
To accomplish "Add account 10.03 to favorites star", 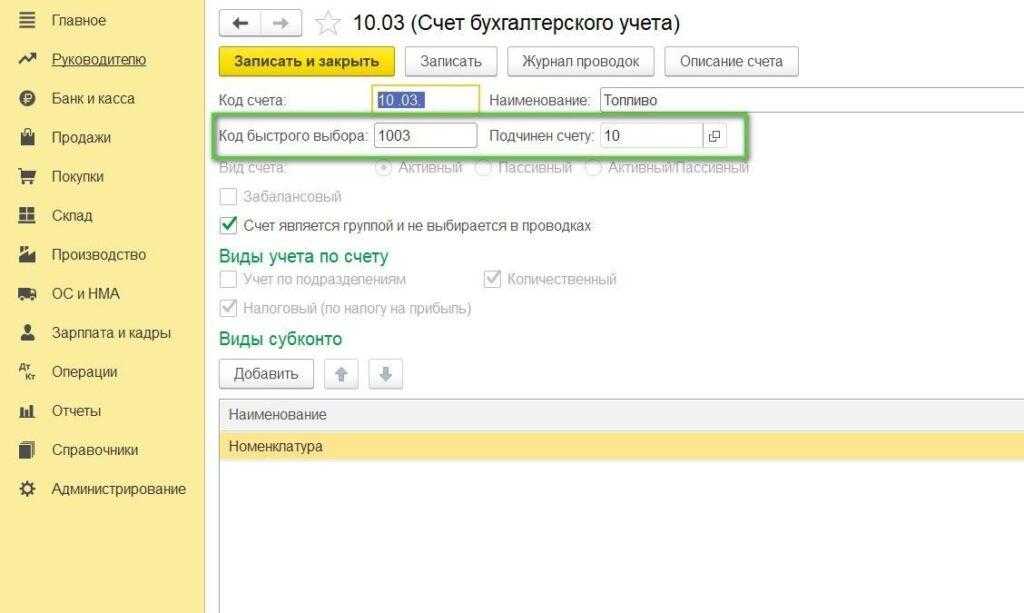I will (x=327, y=23).
